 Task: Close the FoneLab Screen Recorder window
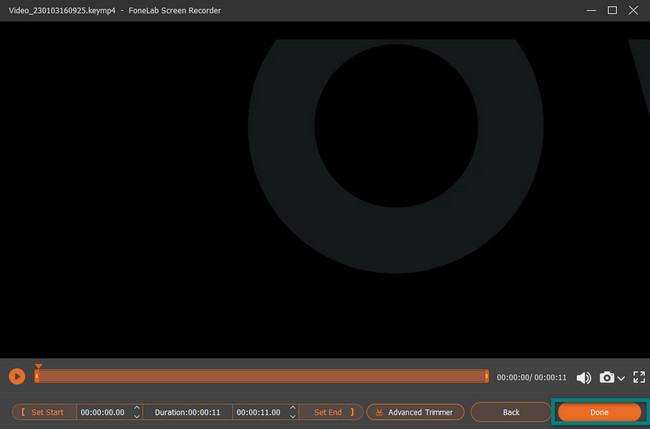[x=633, y=10]
